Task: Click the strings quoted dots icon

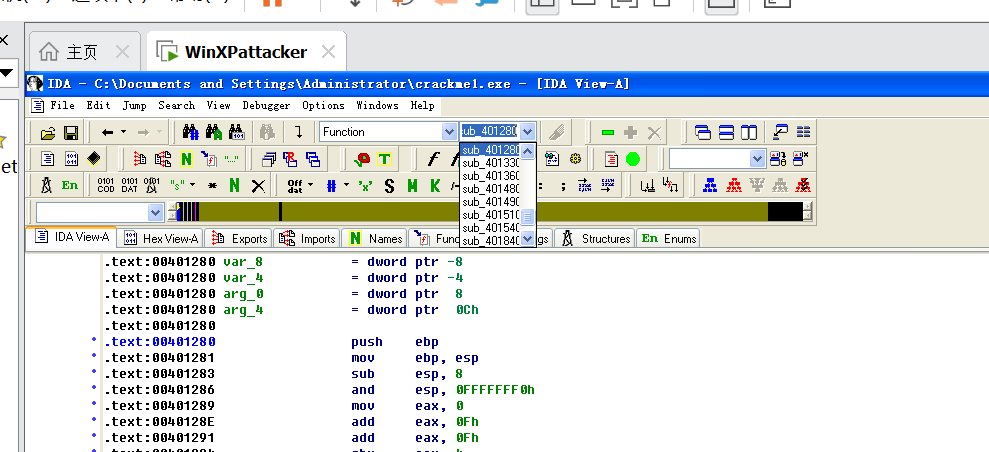Action: tap(232, 159)
